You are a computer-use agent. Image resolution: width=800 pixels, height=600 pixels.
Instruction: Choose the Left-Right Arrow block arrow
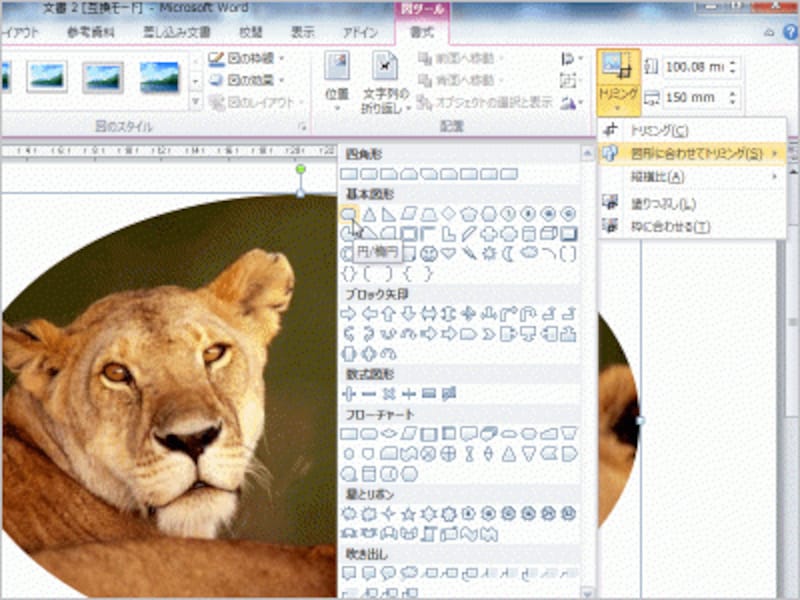tap(429, 314)
